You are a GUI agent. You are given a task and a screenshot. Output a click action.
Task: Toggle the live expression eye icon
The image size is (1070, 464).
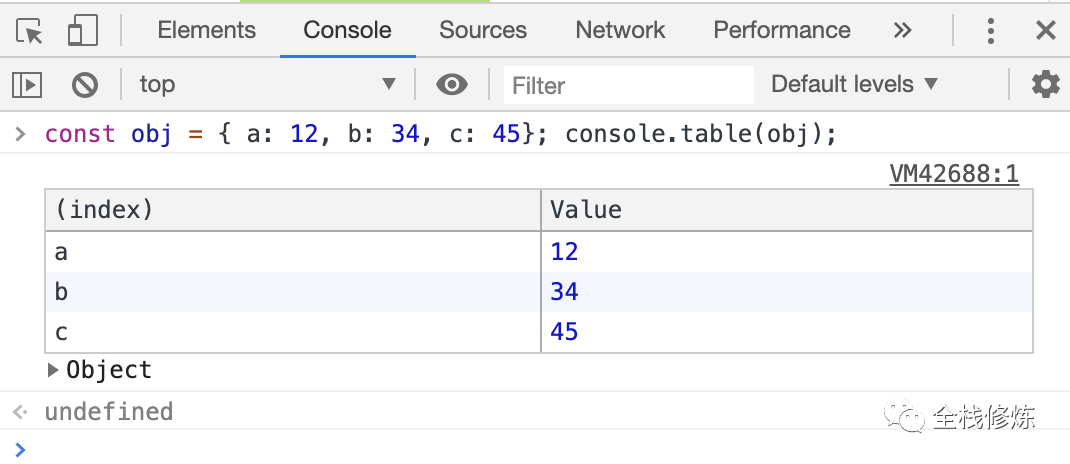(x=452, y=85)
